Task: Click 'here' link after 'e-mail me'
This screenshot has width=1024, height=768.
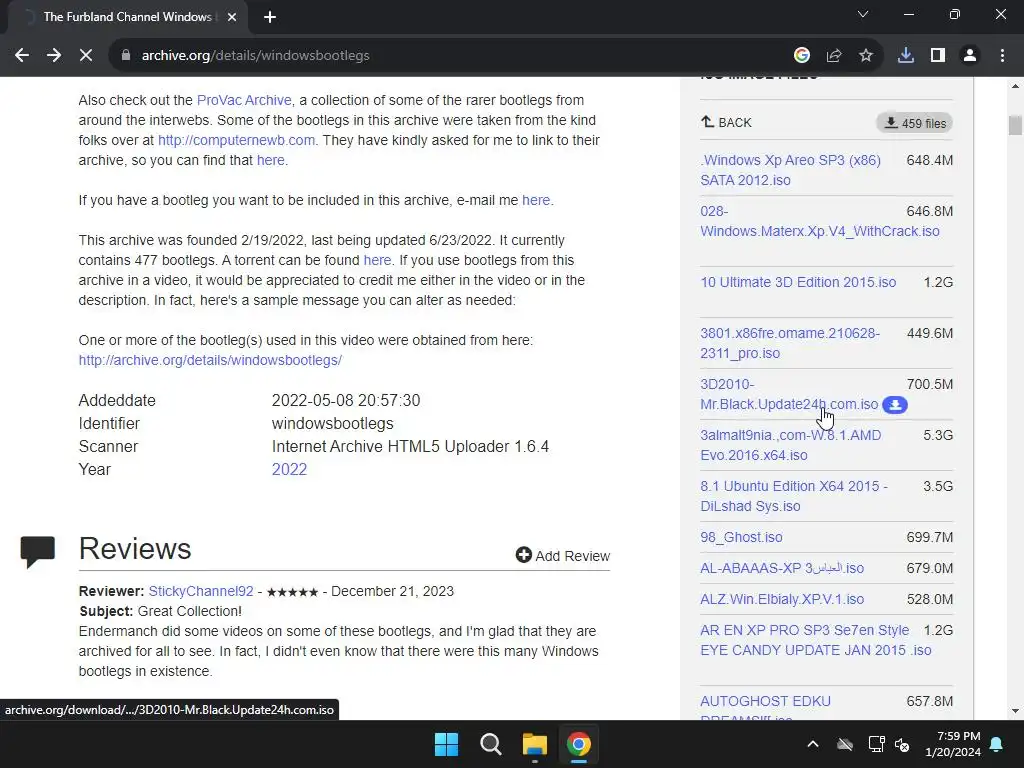Action: coord(536,200)
